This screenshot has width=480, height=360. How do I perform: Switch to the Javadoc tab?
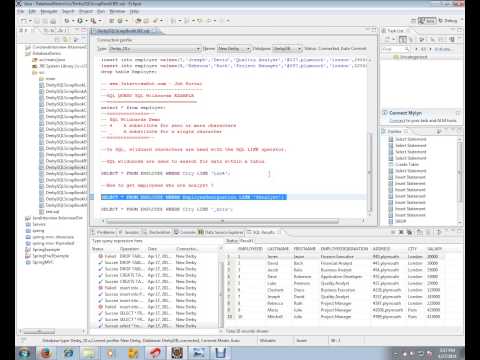tap(129, 232)
